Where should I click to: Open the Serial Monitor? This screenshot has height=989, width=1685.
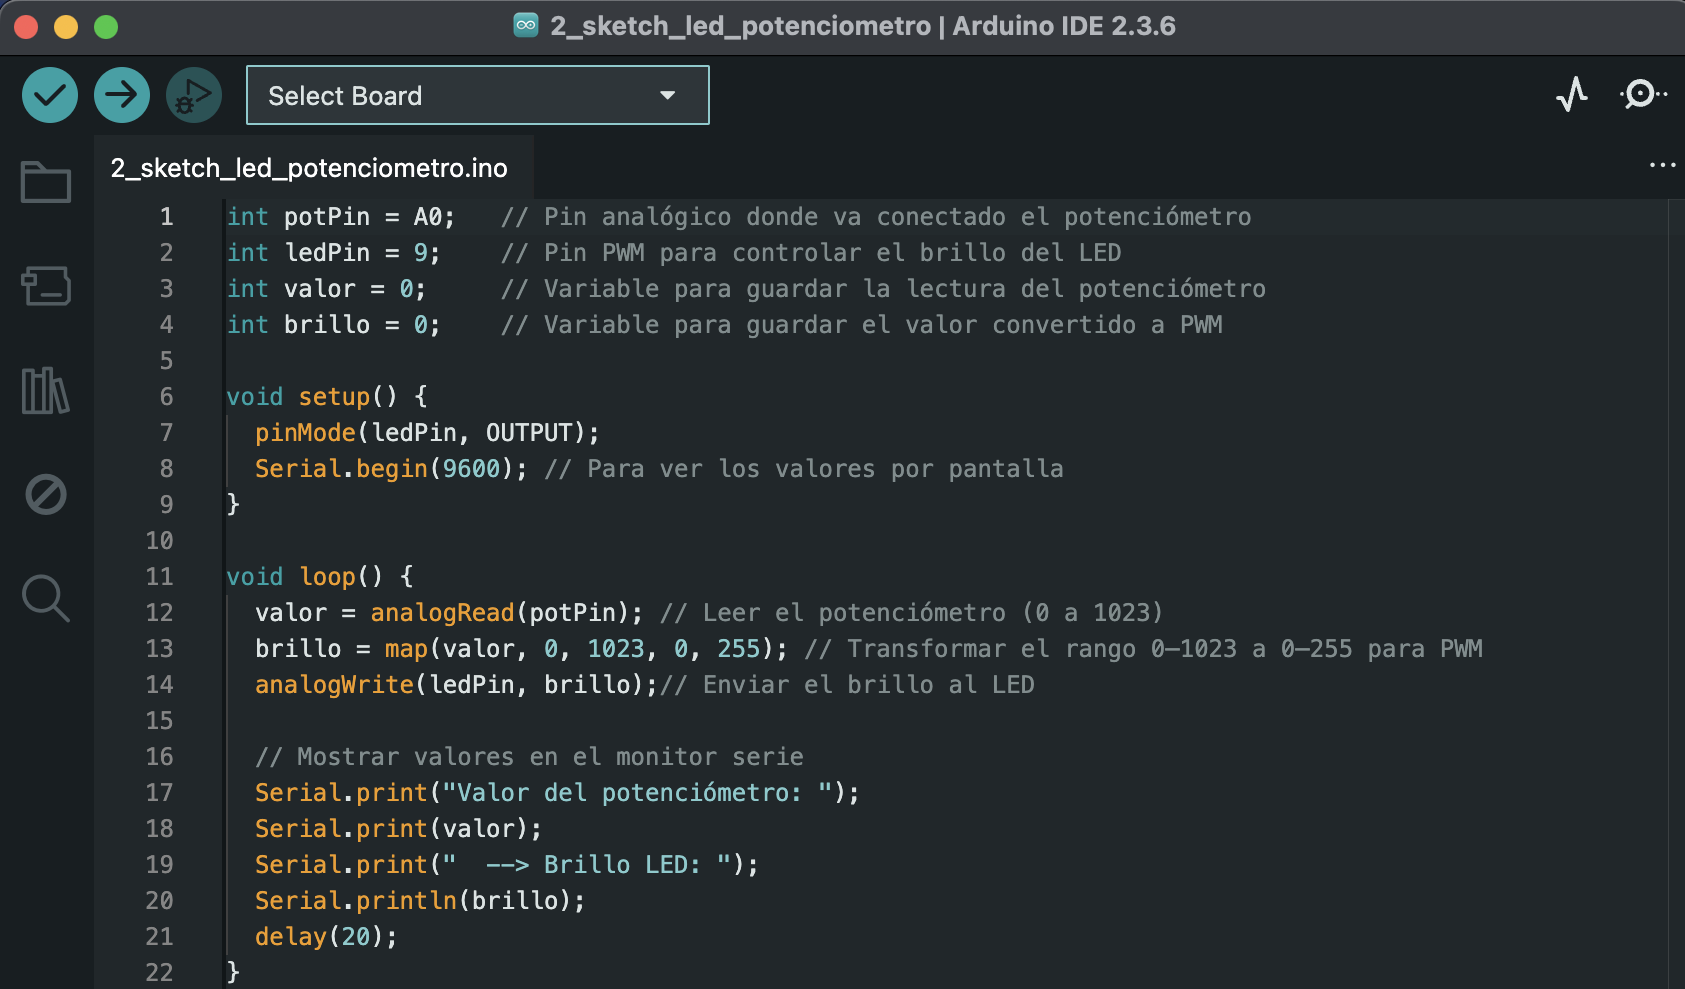click(x=1641, y=95)
